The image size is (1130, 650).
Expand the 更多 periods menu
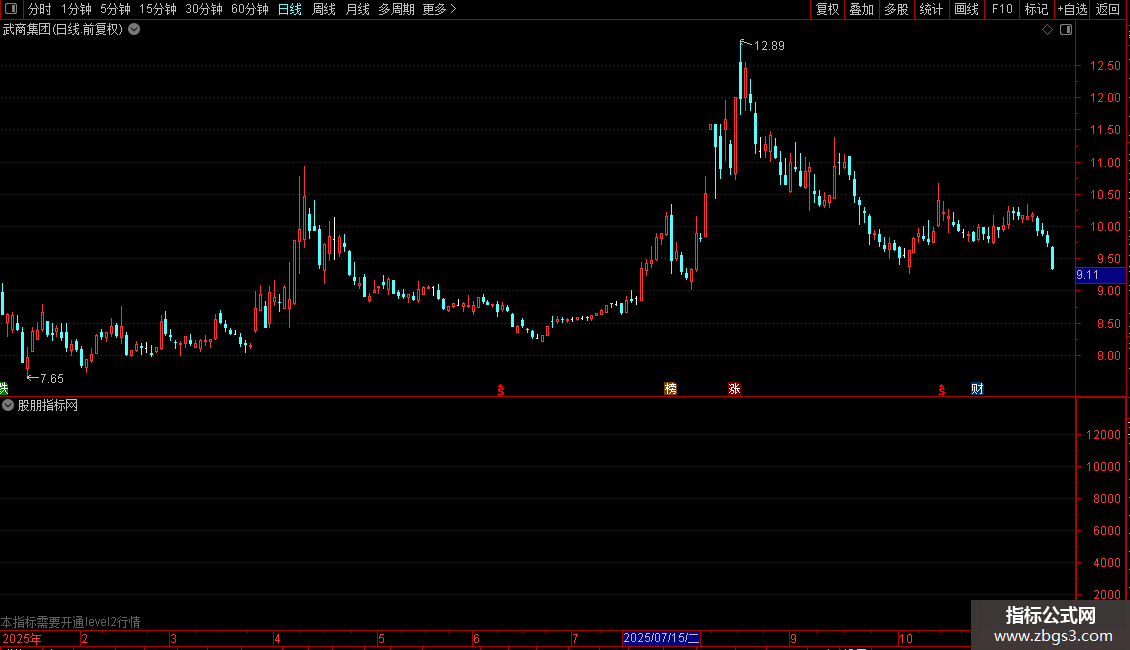(x=439, y=9)
